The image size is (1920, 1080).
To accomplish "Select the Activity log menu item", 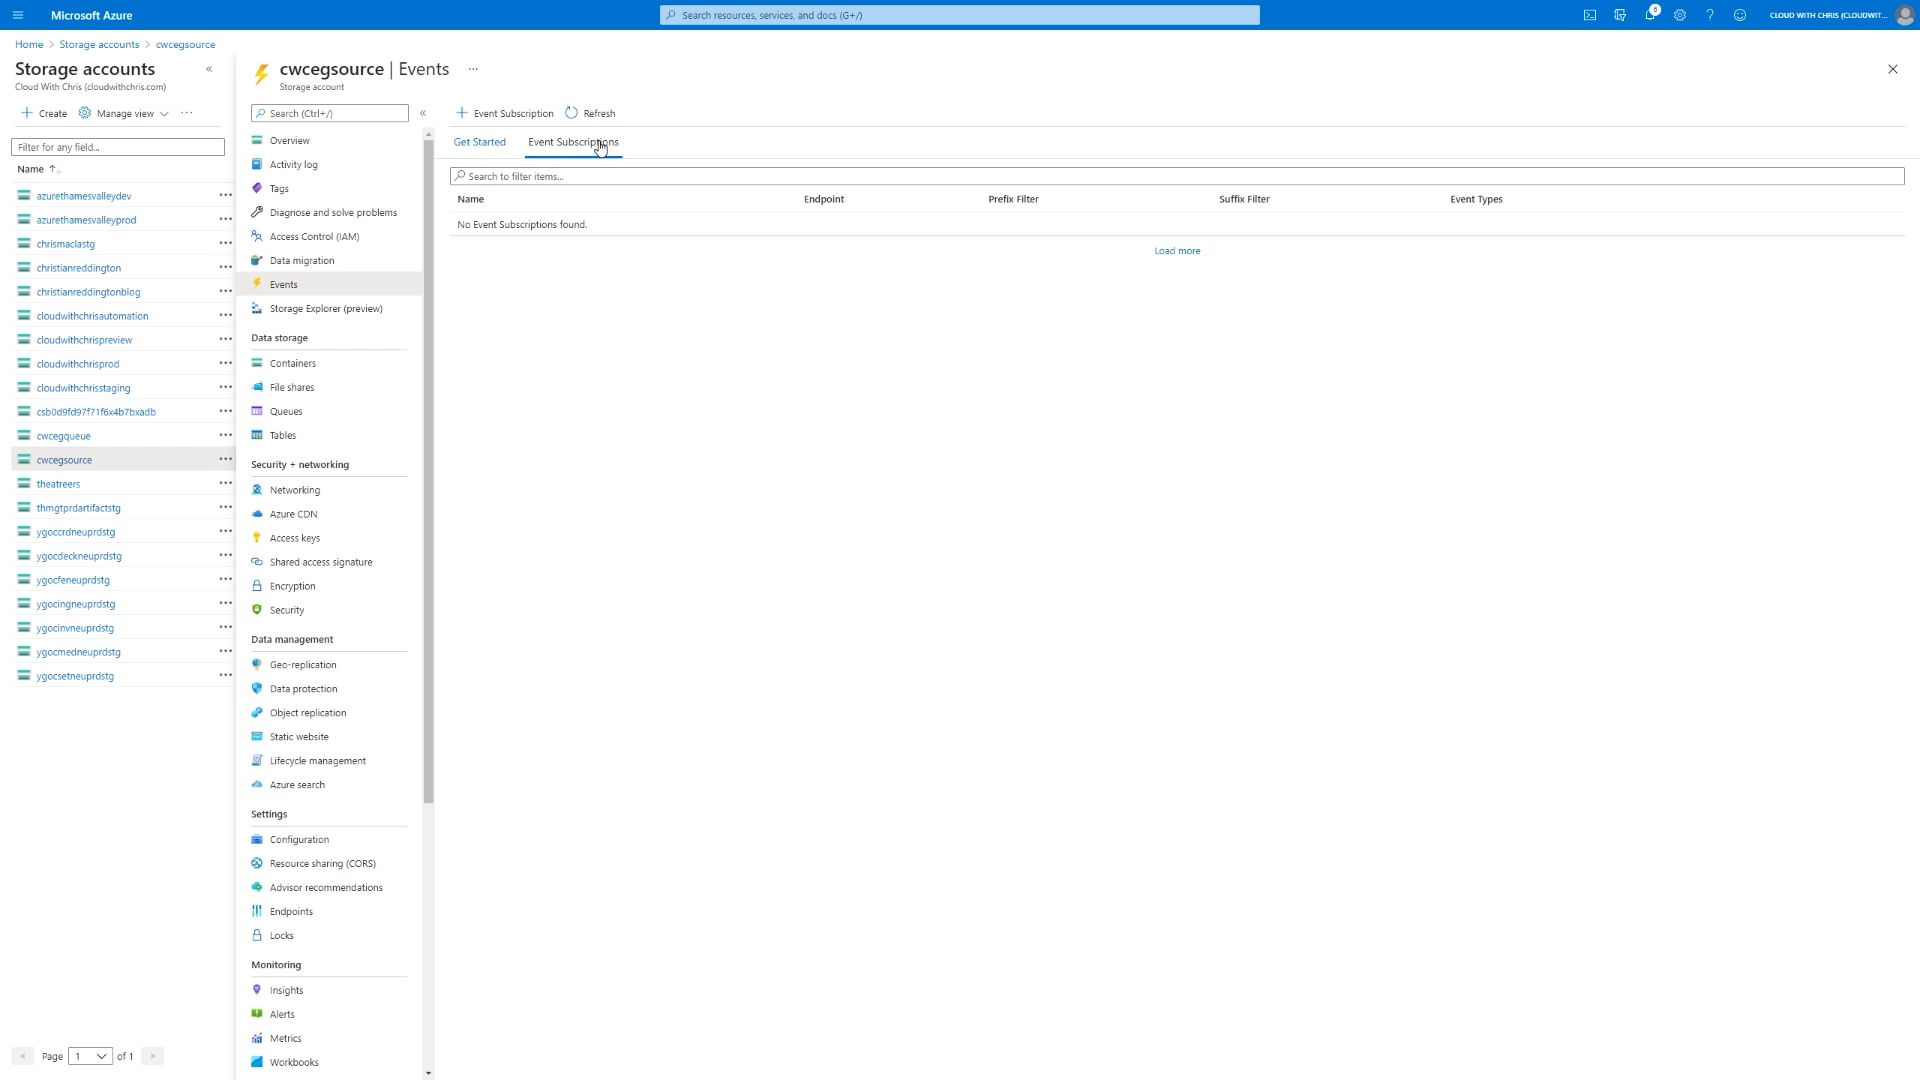I will [293, 164].
